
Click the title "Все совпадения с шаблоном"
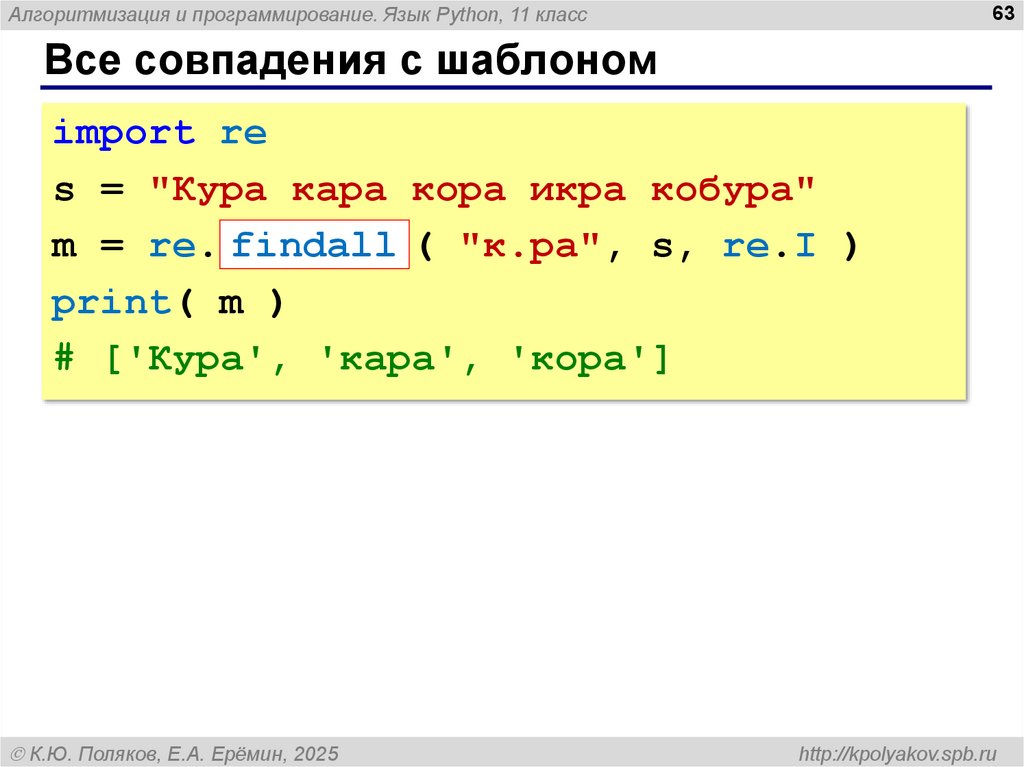[x=350, y=62]
